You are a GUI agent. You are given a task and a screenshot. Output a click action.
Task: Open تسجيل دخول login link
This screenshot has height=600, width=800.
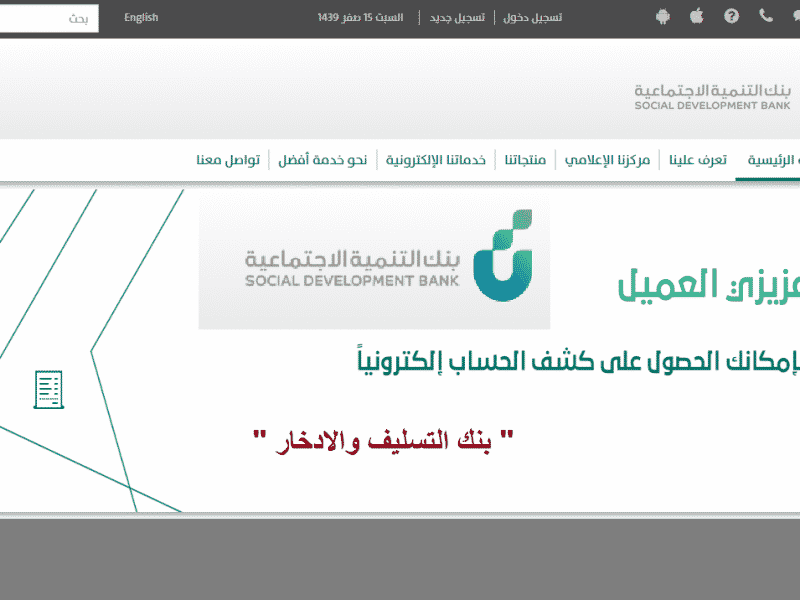coord(532,17)
